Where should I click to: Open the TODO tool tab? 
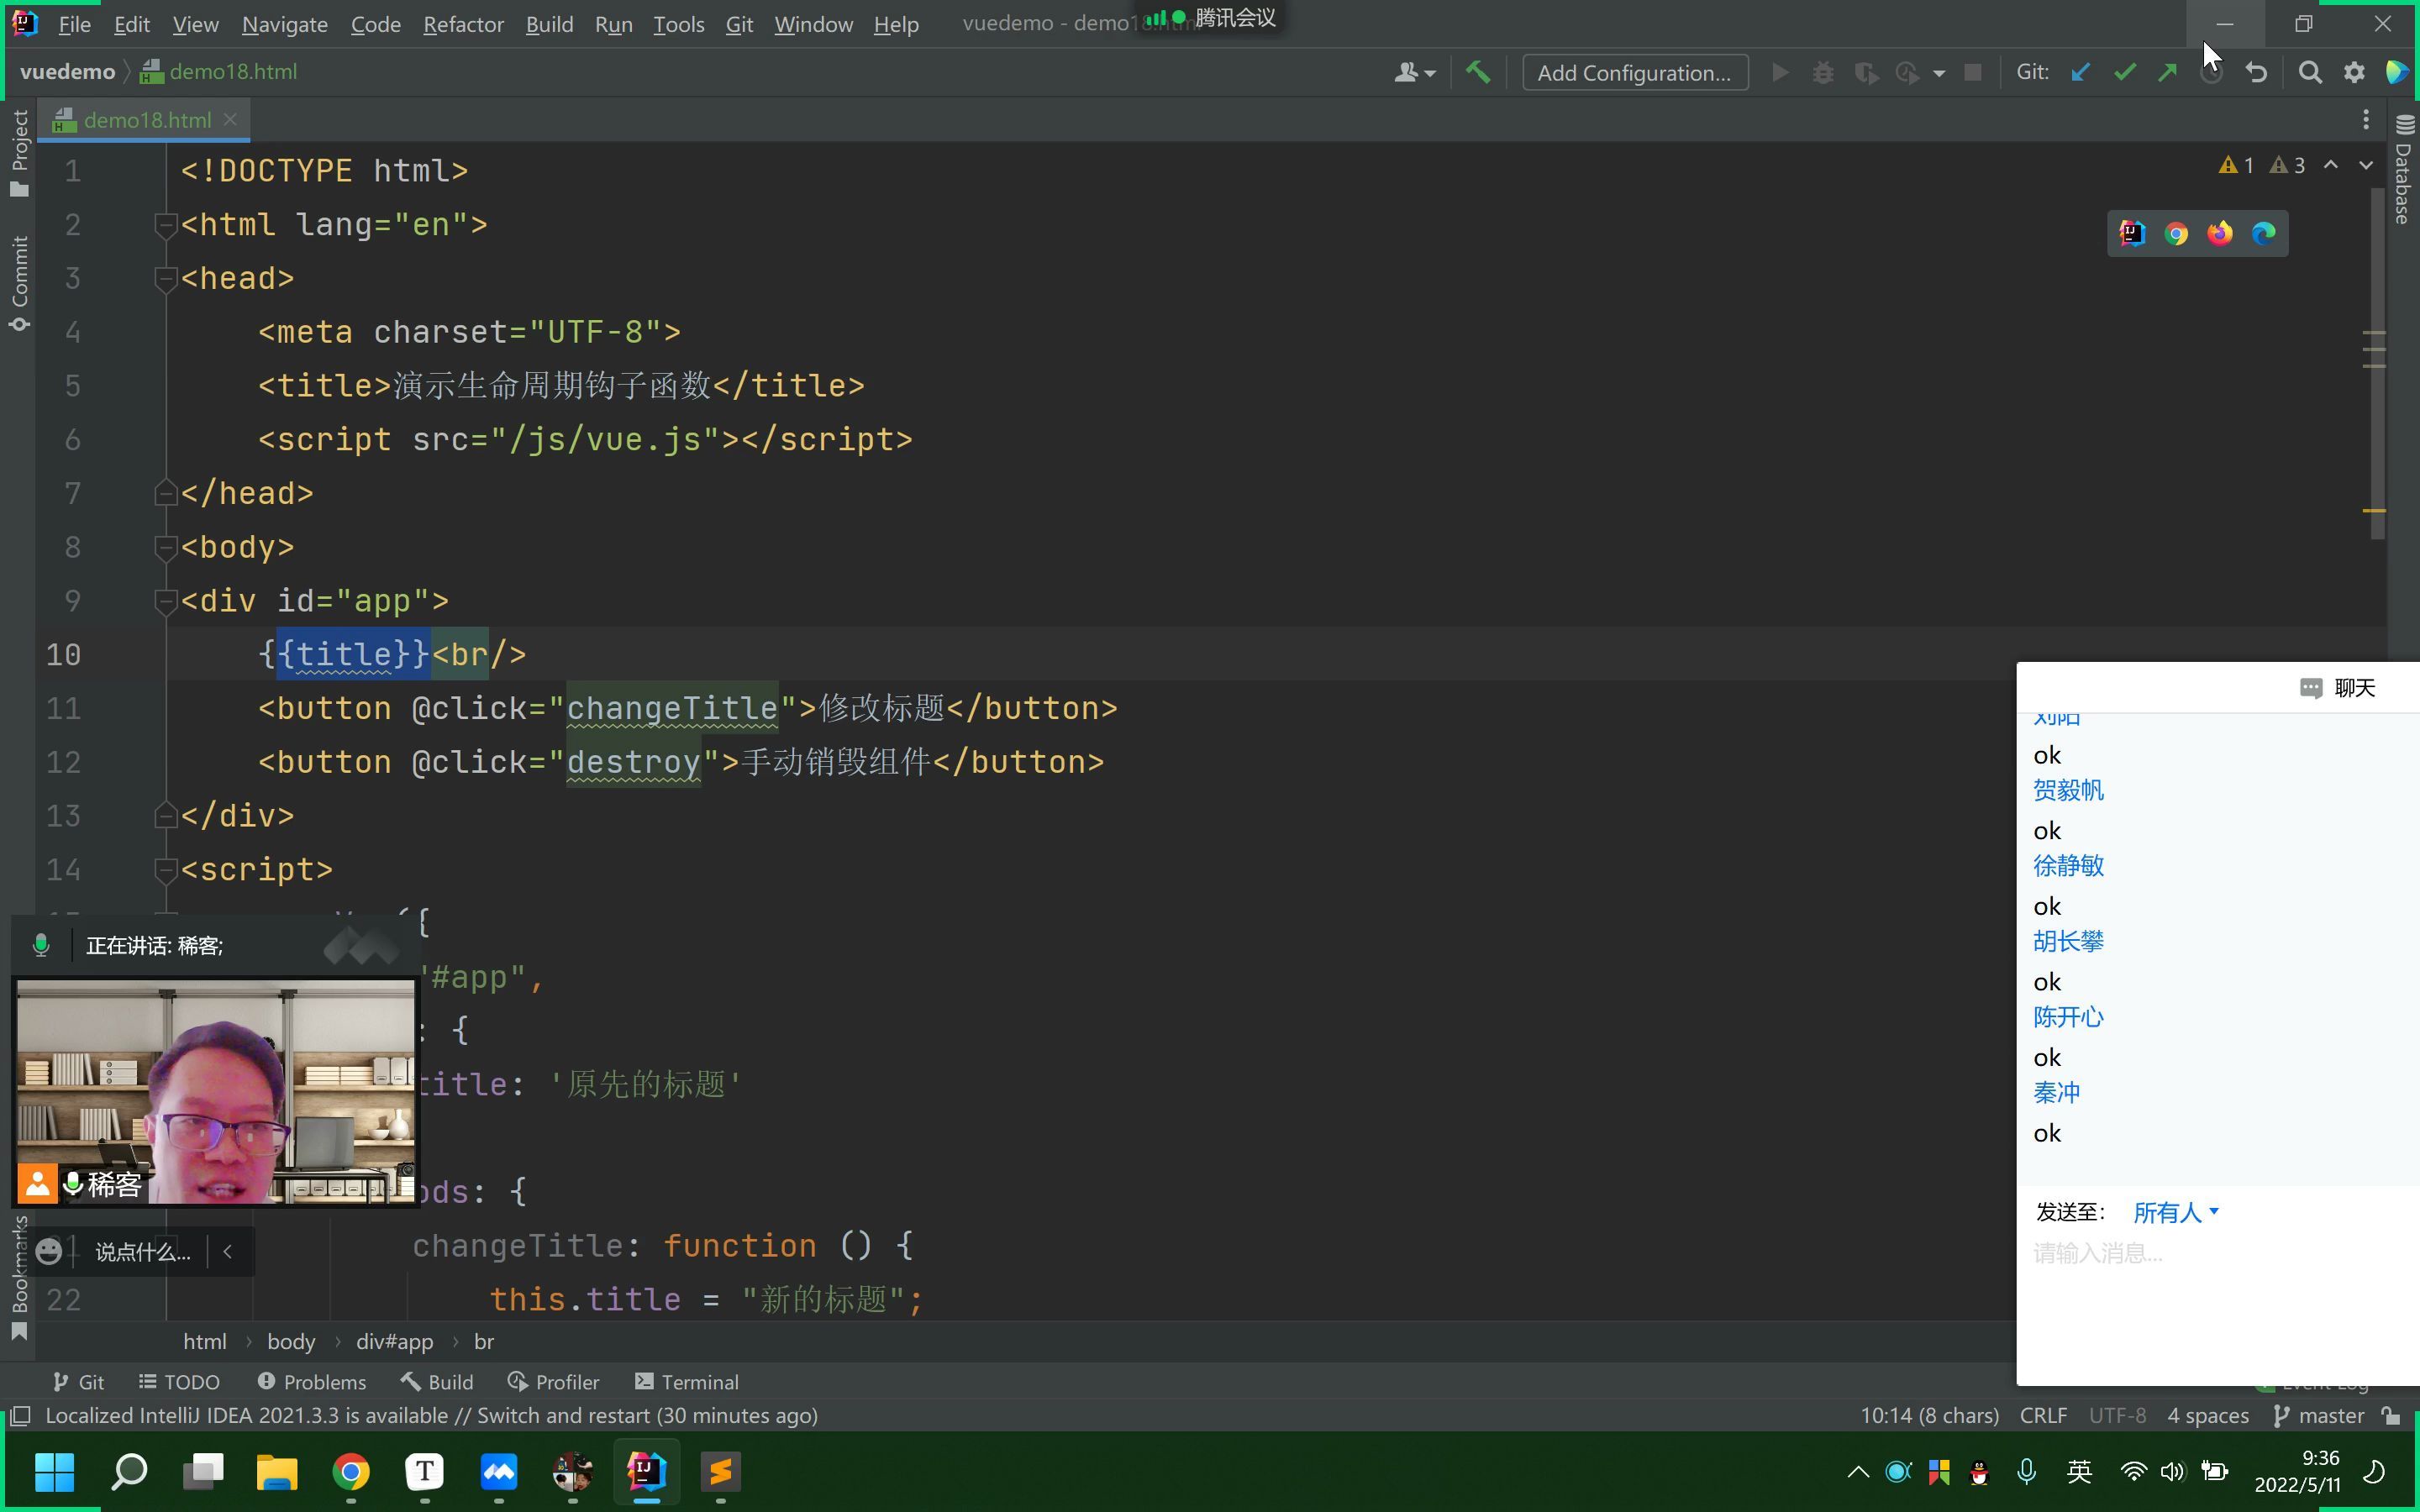(x=179, y=1381)
